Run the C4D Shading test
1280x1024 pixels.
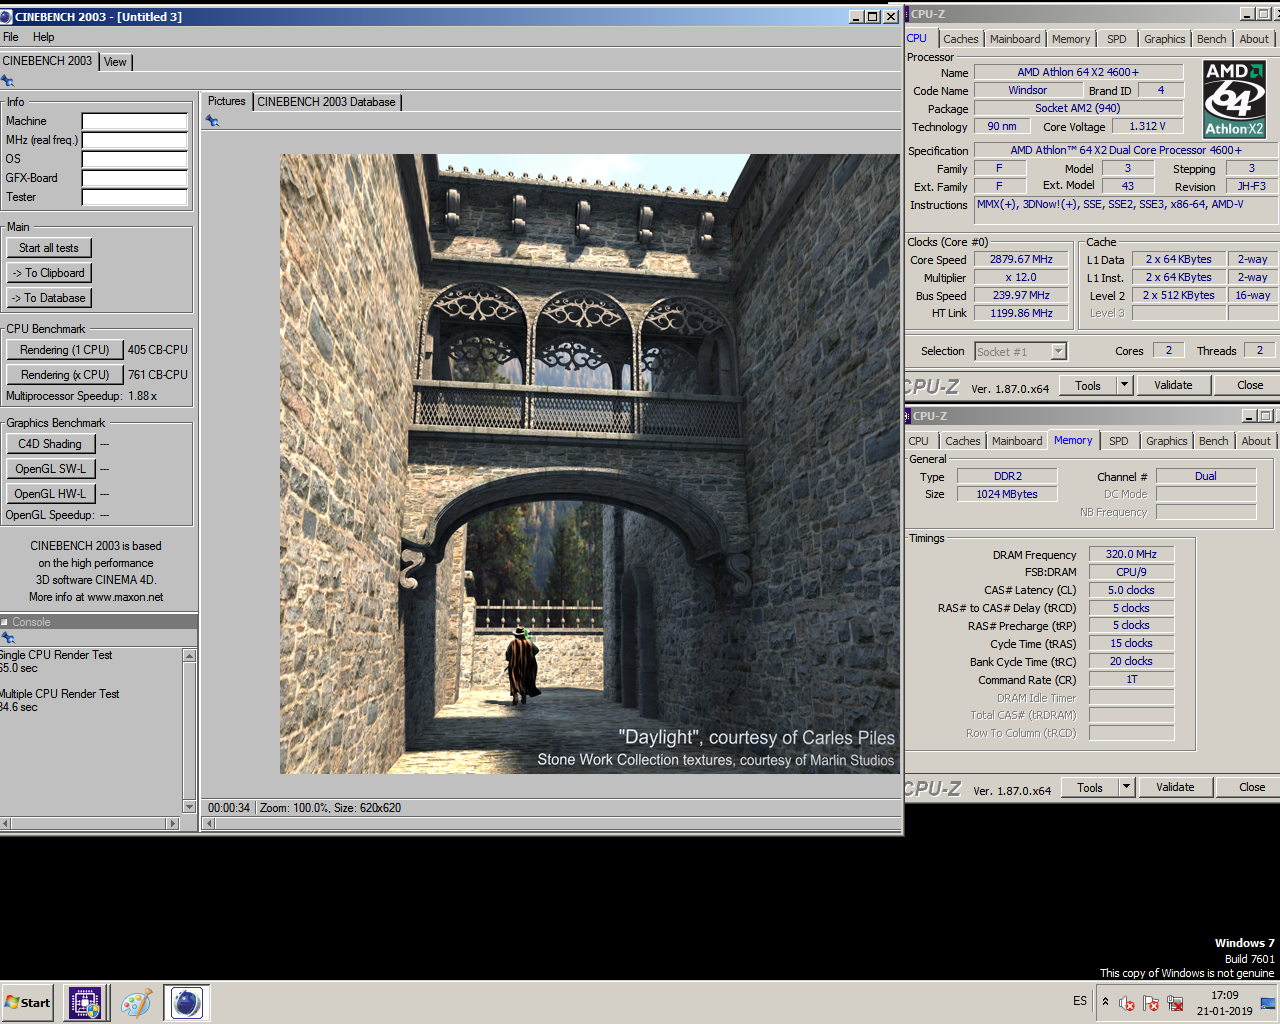[x=50, y=444]
